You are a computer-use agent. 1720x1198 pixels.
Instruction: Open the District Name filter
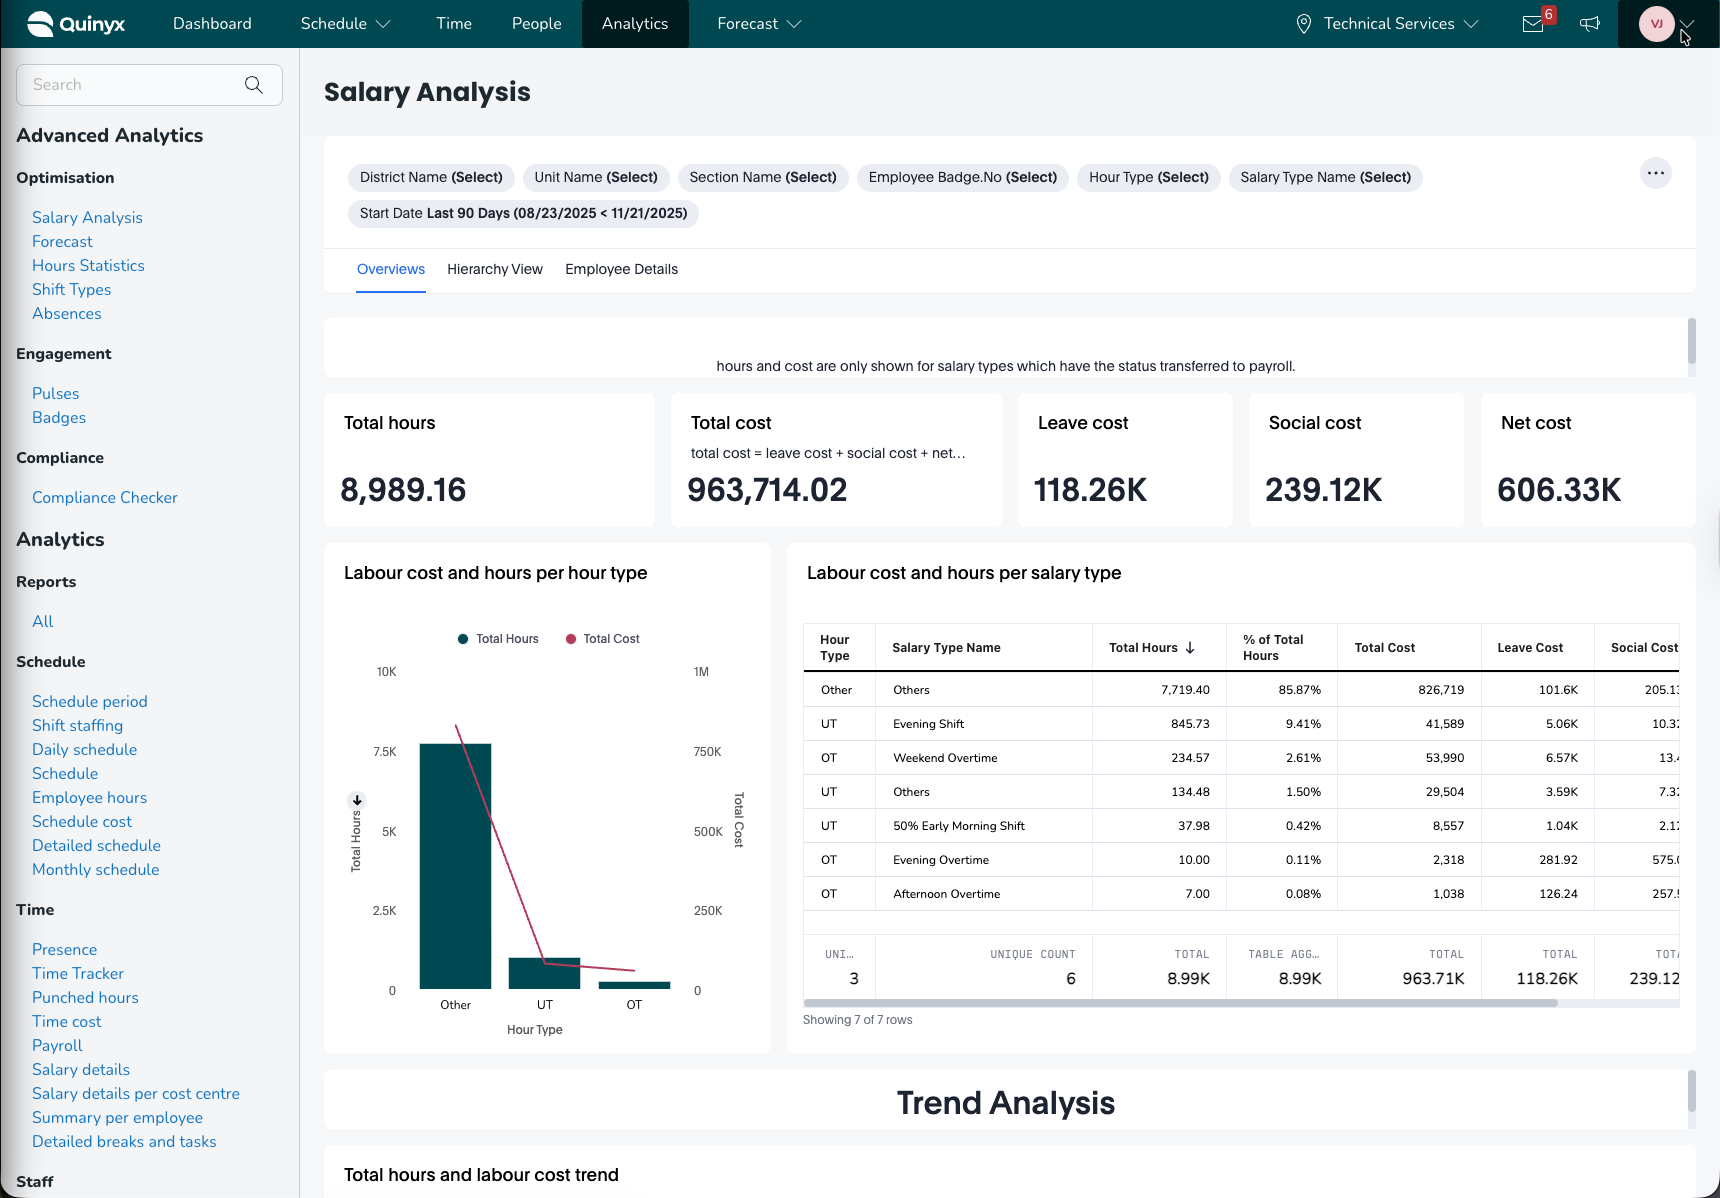431,178
